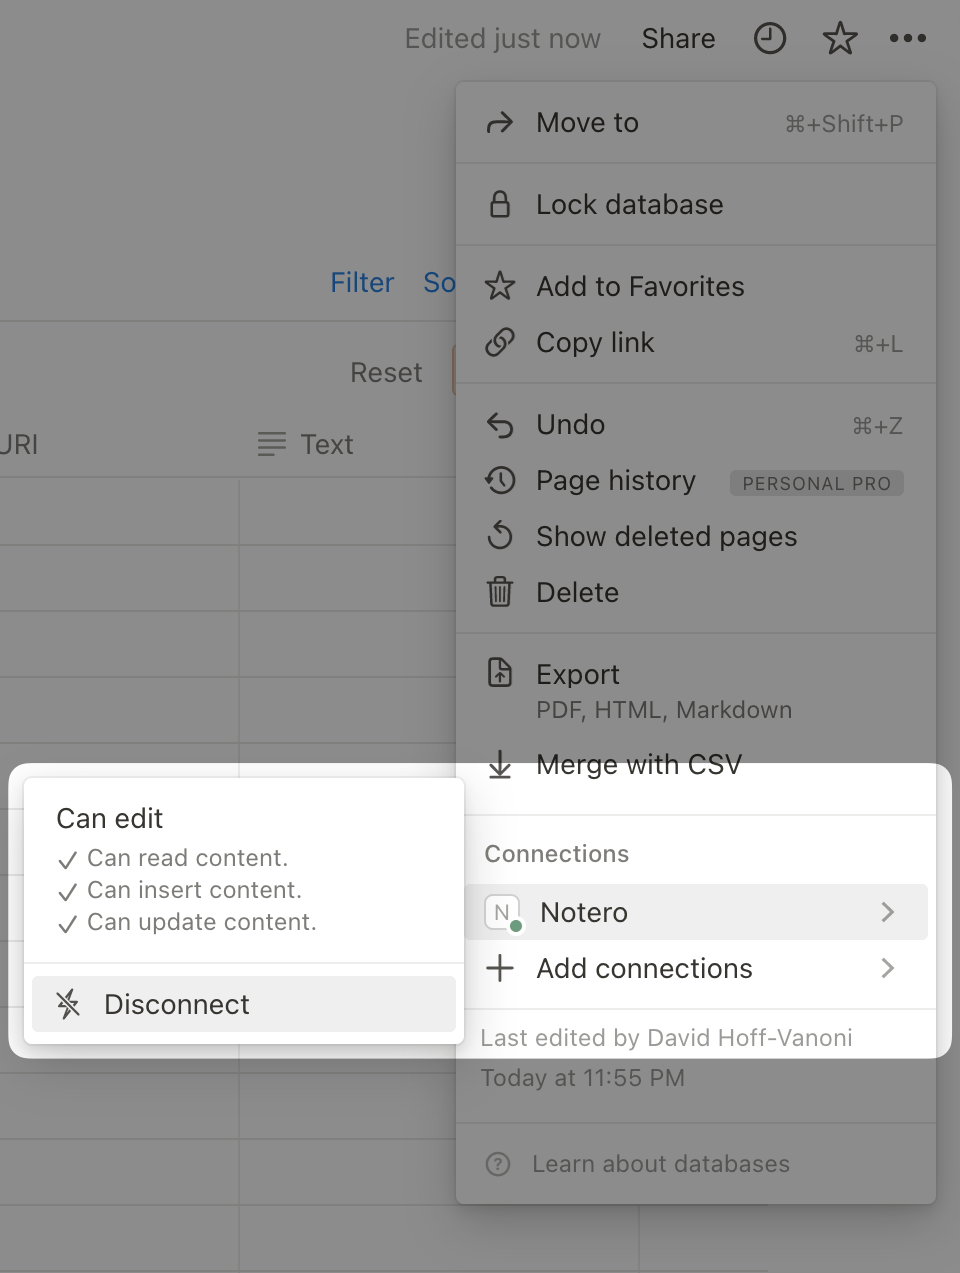The width and height of the screenshot is (960, 1273).
Task: Select Move to in the menu
Action: tap(587, 123)
